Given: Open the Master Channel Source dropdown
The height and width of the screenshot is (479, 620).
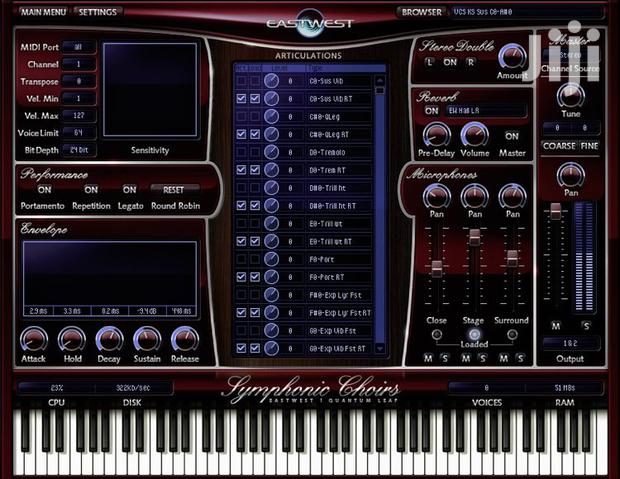Looking at the screenshot, I should tap(571, 55).
